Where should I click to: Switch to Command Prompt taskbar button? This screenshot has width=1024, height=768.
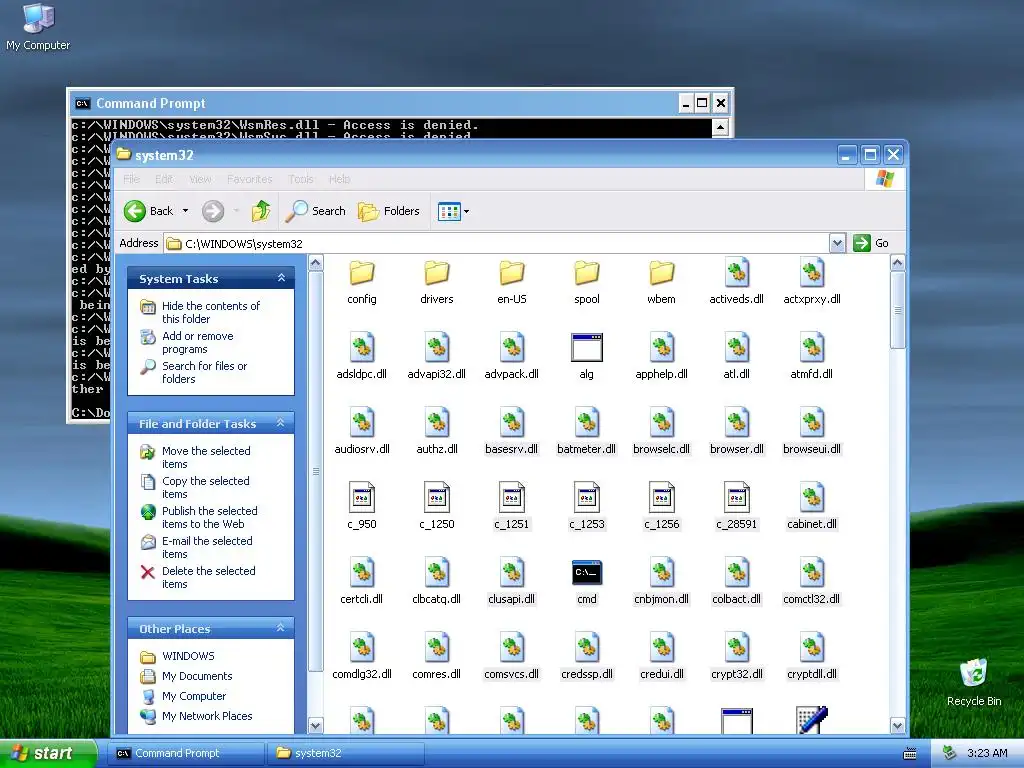[185, 753]
